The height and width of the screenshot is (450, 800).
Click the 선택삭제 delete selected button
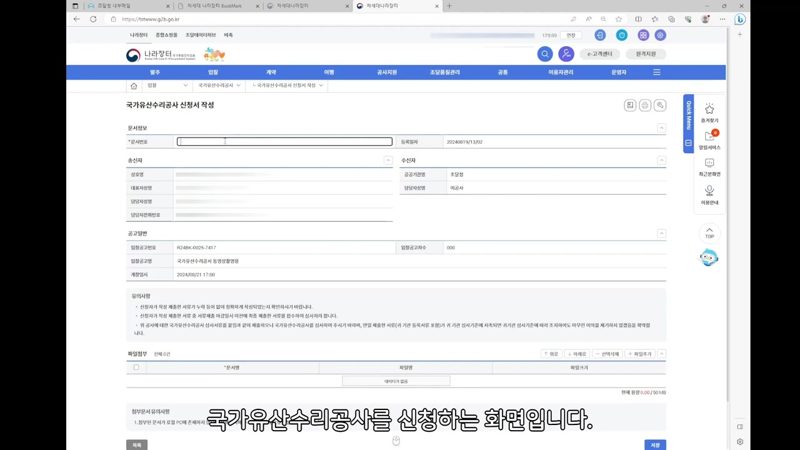point(607,354)
